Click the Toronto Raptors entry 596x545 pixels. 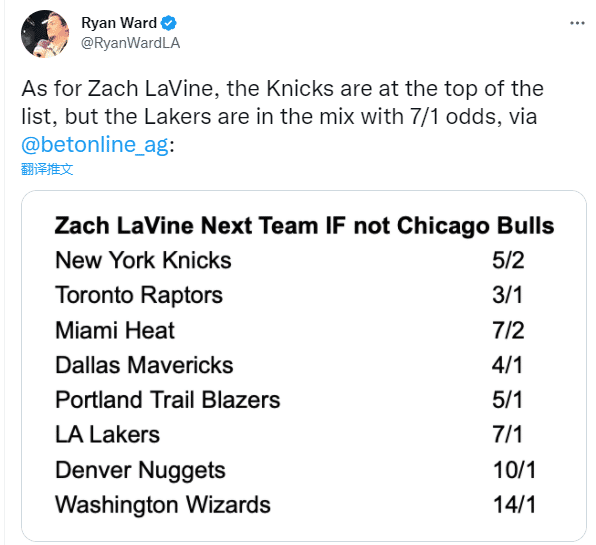point(139,295)
